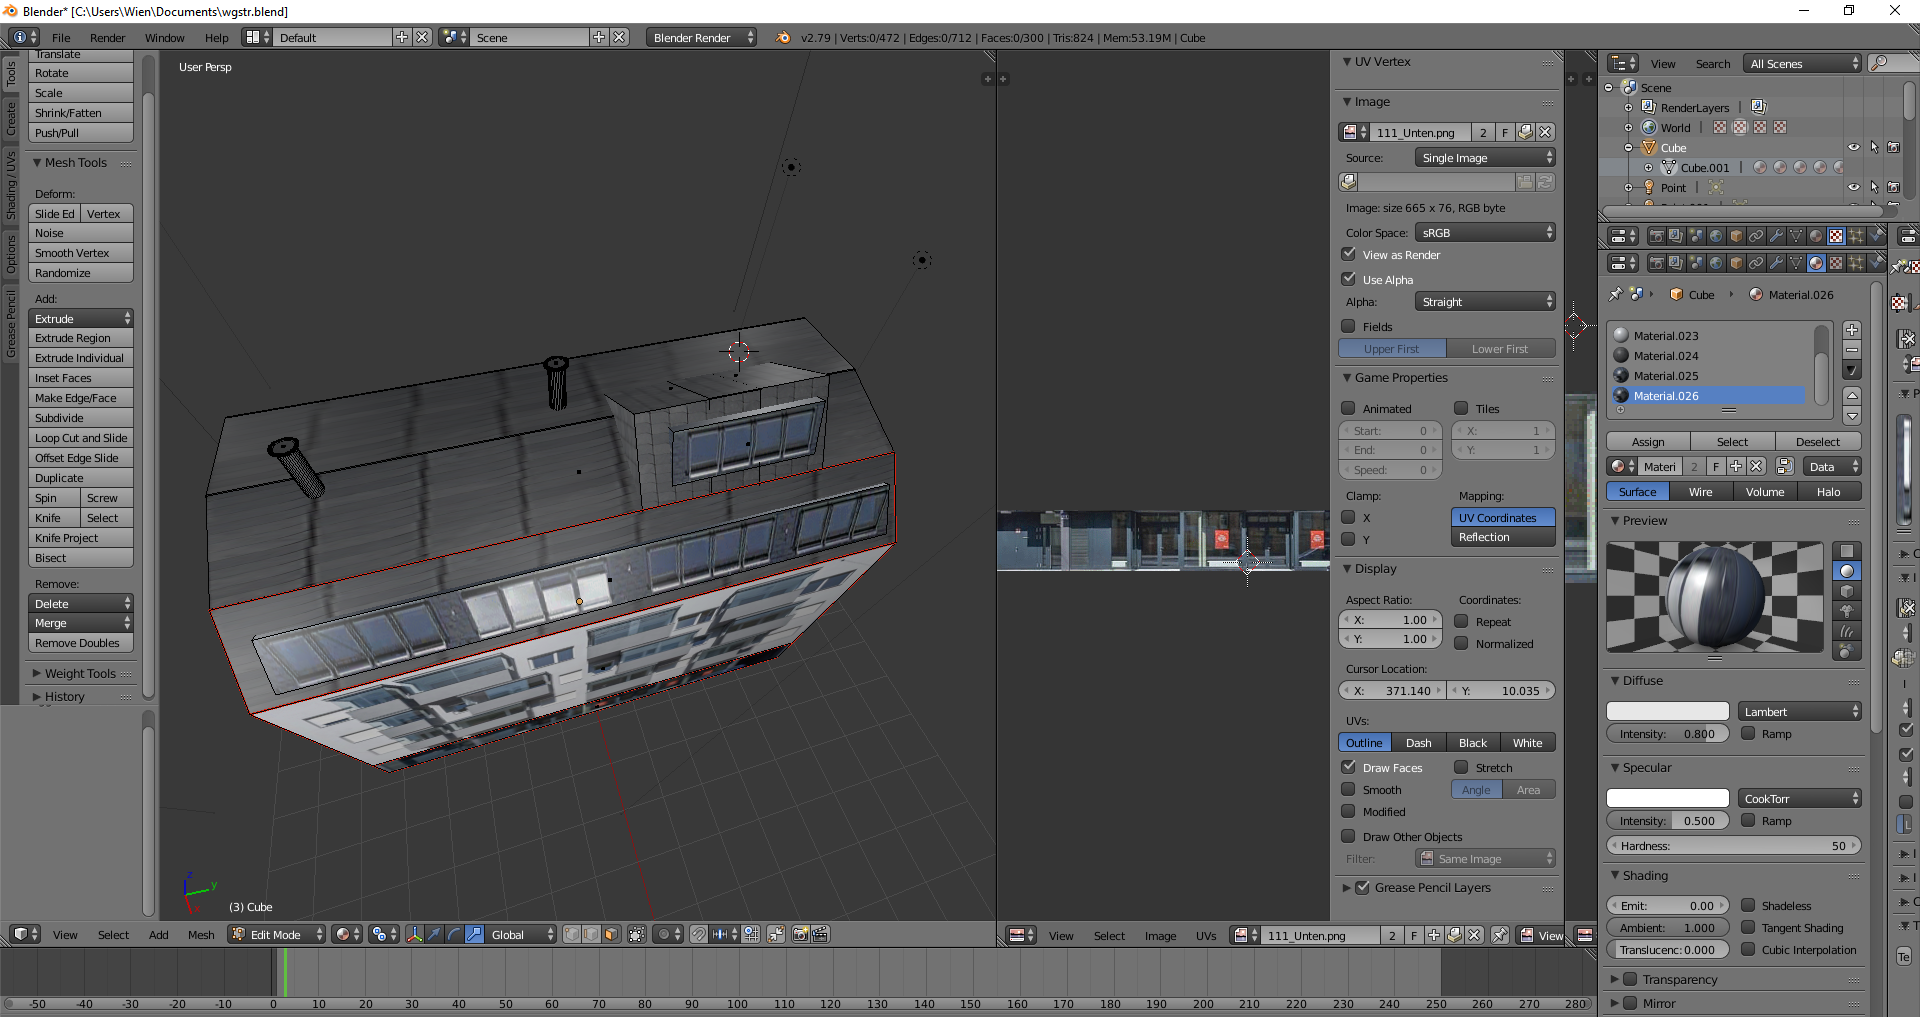Move material slot up with arrow
This screenshot has height=1017, width=1920.
(x=1852, y=396)
